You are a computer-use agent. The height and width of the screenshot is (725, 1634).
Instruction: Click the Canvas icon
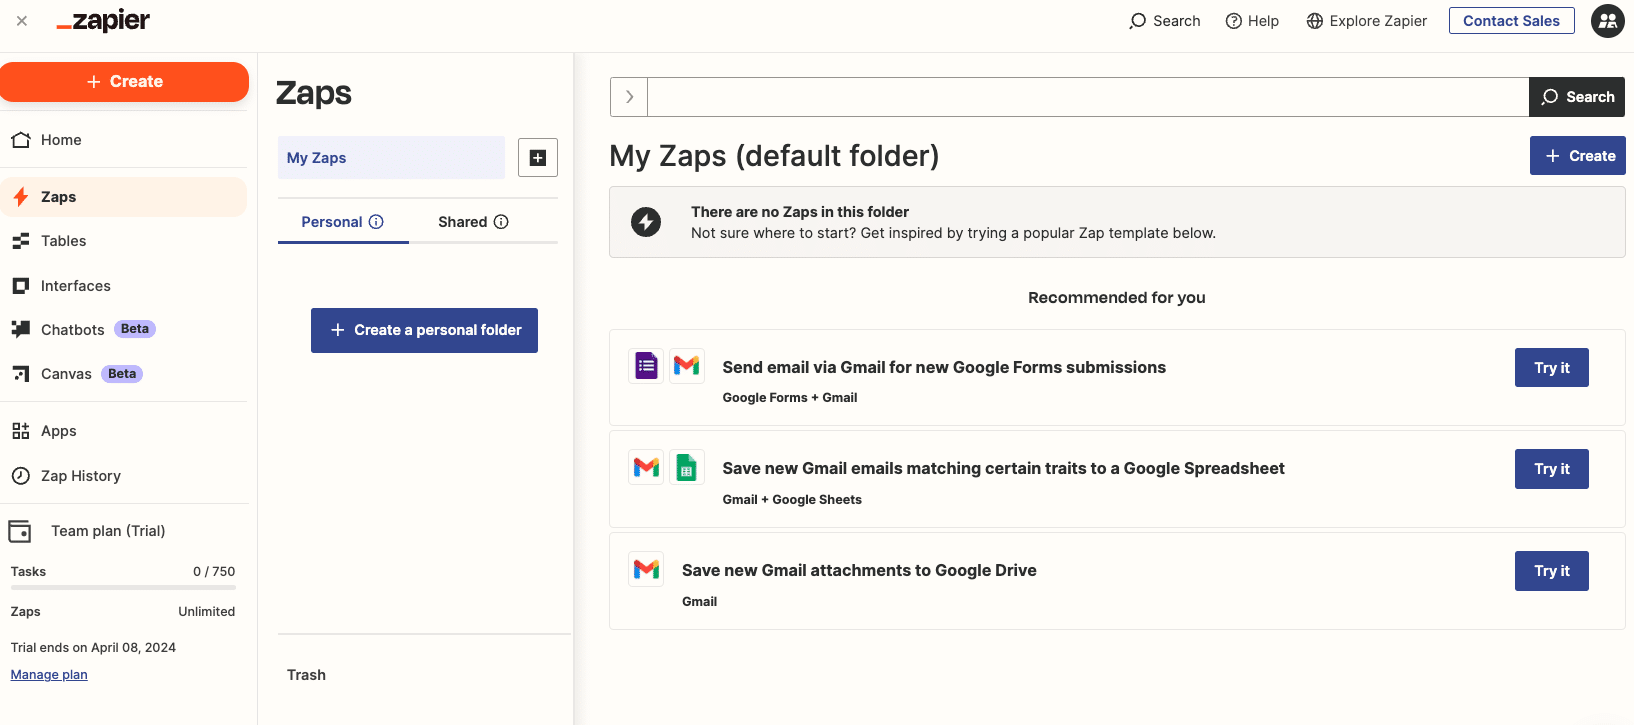coord(20,374)
